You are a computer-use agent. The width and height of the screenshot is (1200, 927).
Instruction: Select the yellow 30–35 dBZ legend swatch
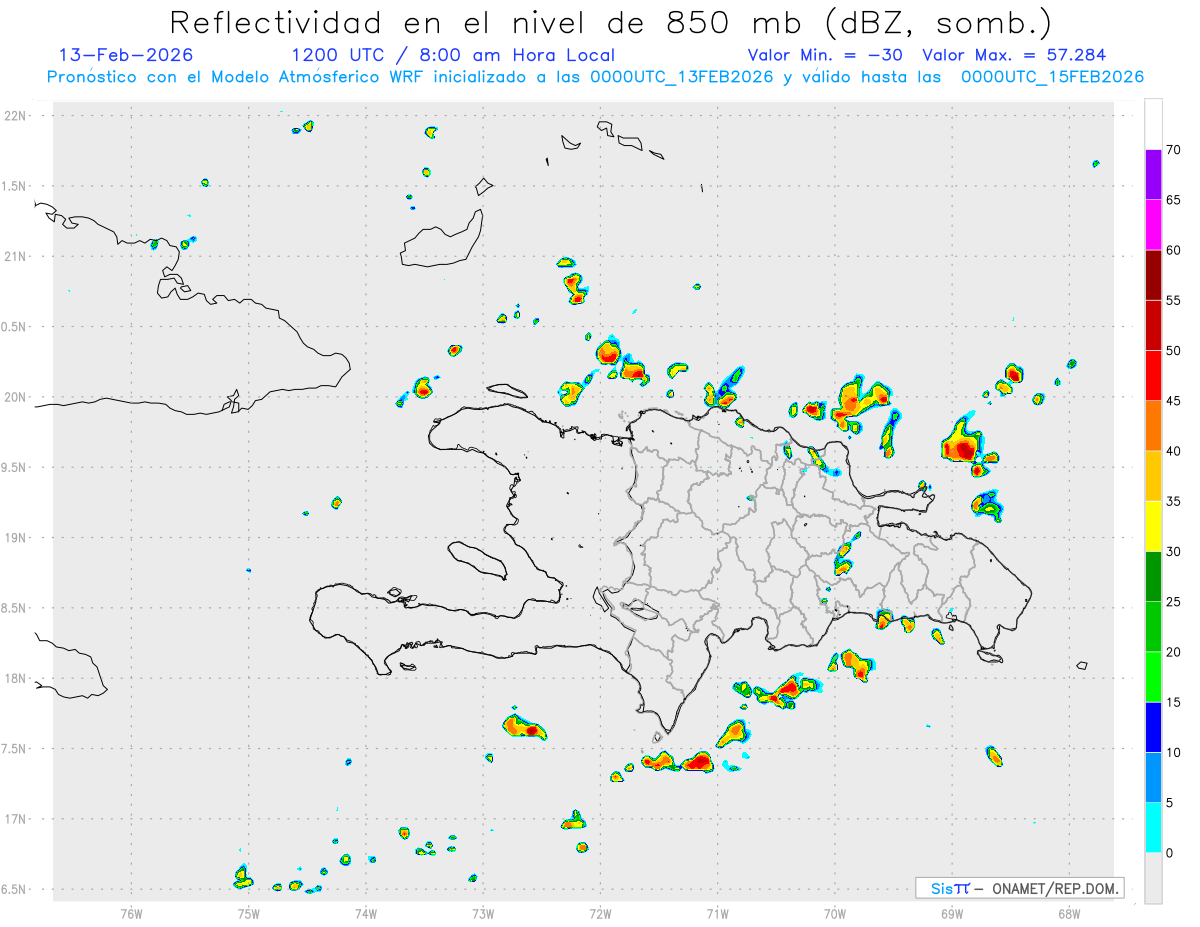(1153, 527)
